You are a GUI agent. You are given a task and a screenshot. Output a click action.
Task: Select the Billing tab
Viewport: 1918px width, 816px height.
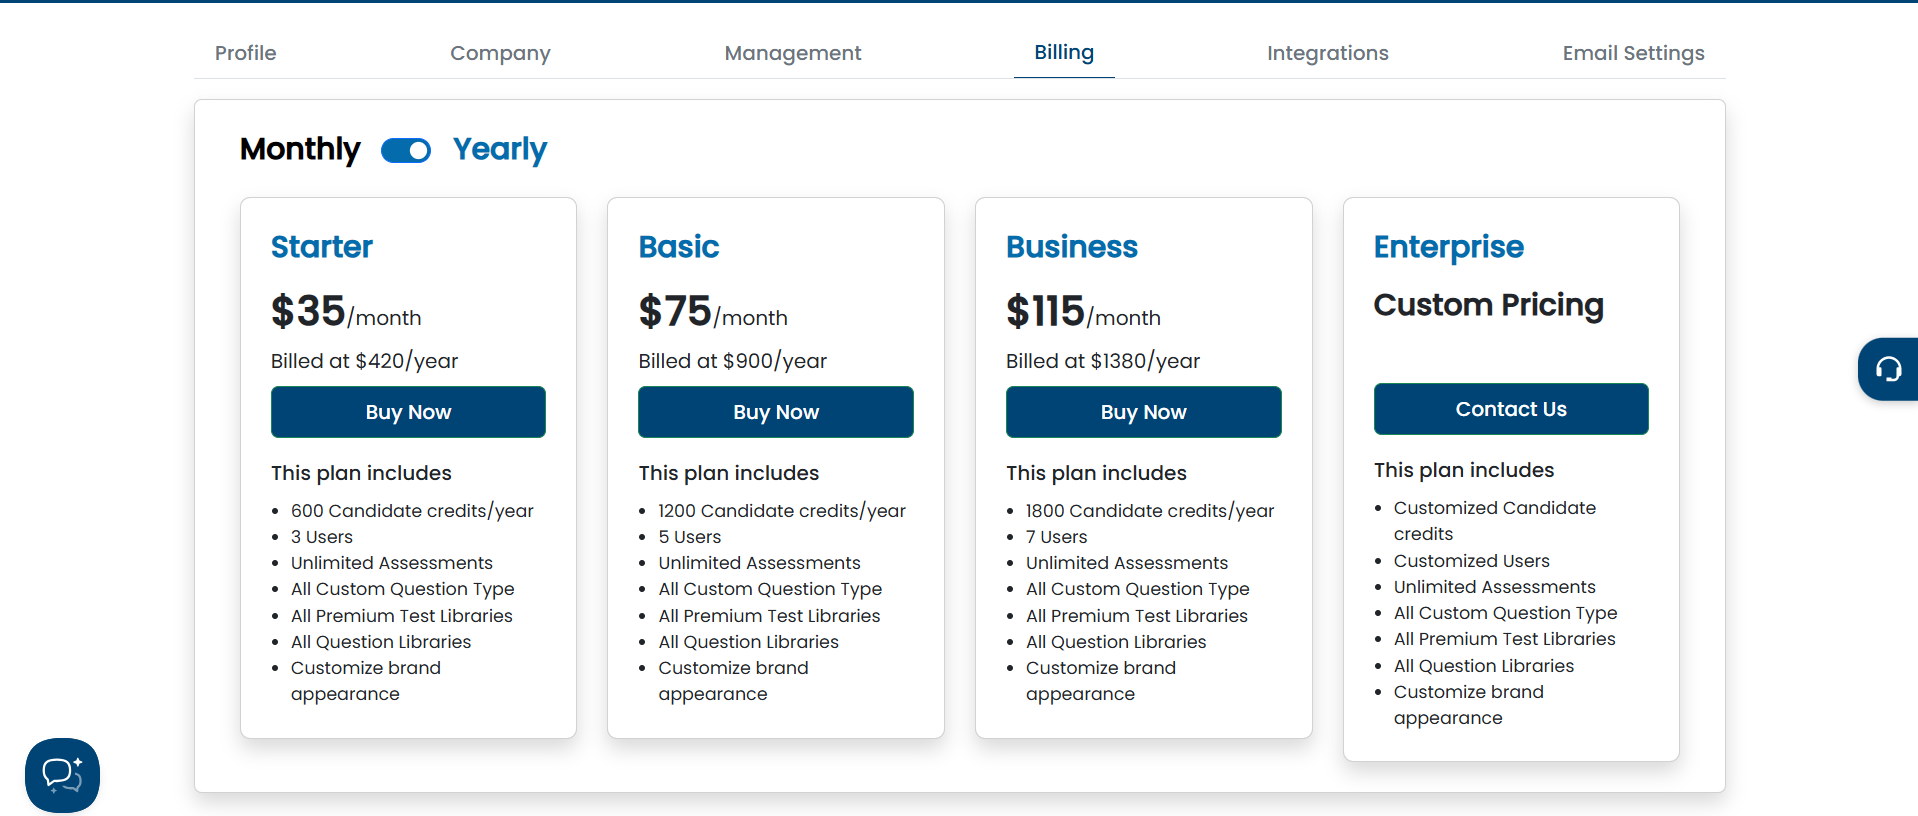1063,52
